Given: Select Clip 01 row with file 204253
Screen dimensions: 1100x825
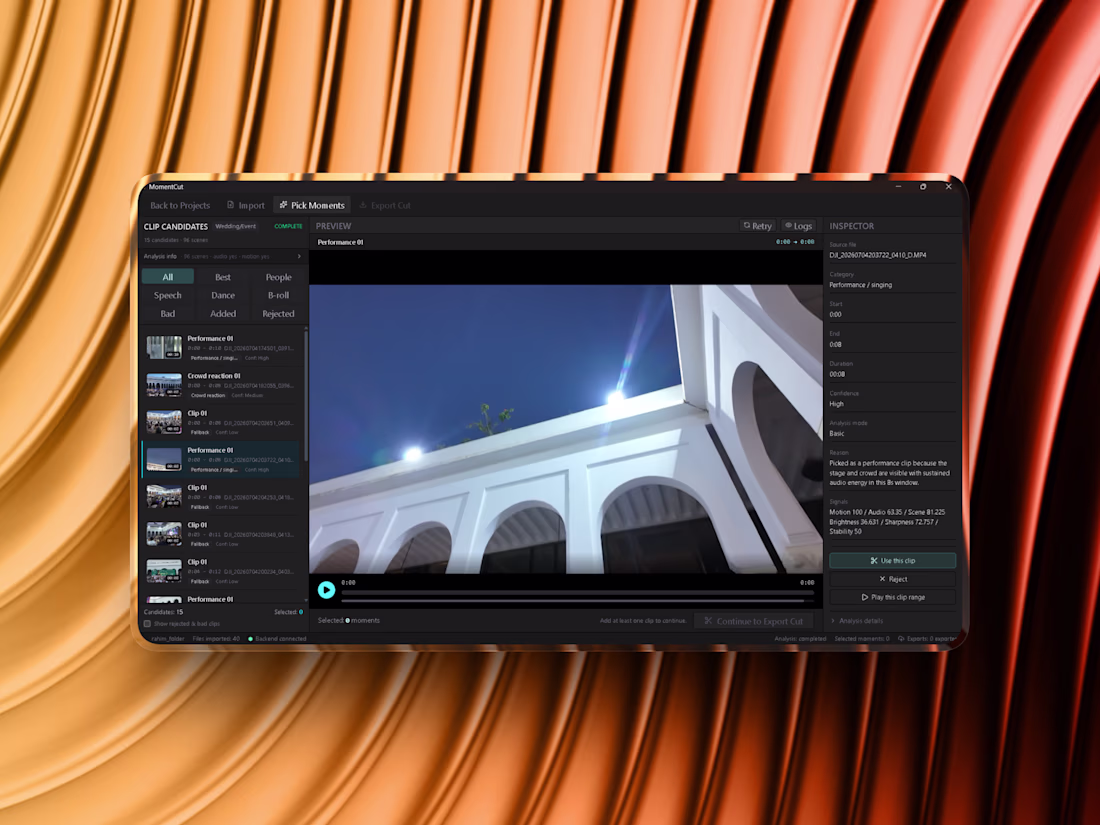Looking at the screenshot, I should [x=222, y=497].
